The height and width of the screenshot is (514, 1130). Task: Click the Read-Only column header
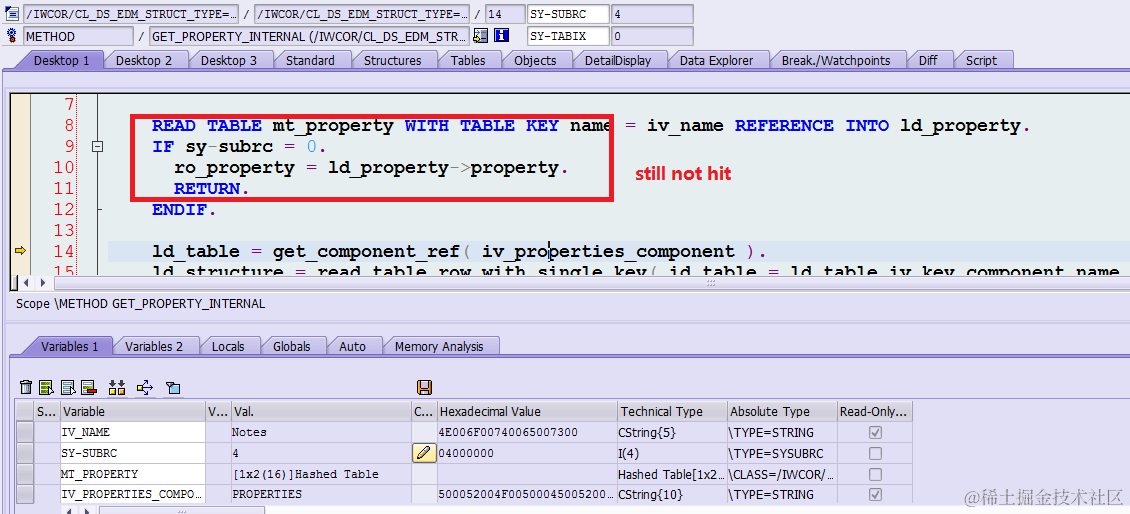(x=875, y=412)
